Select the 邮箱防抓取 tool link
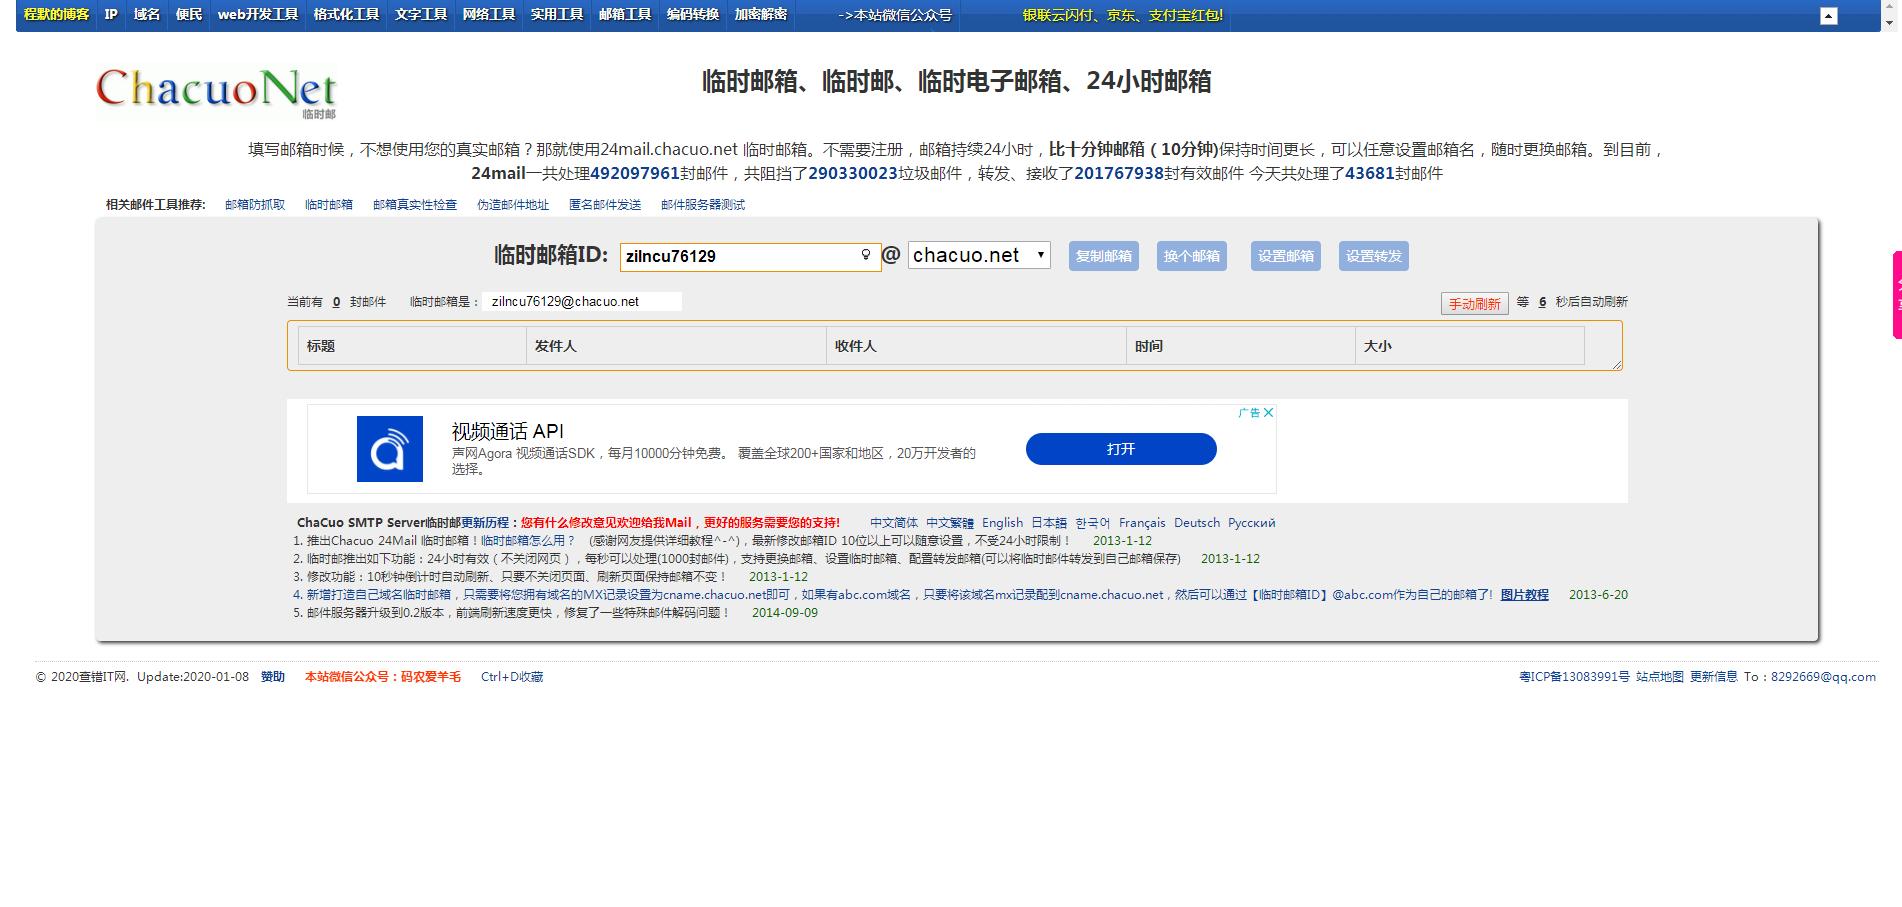Screen dimensions: 1902x907 253,204
